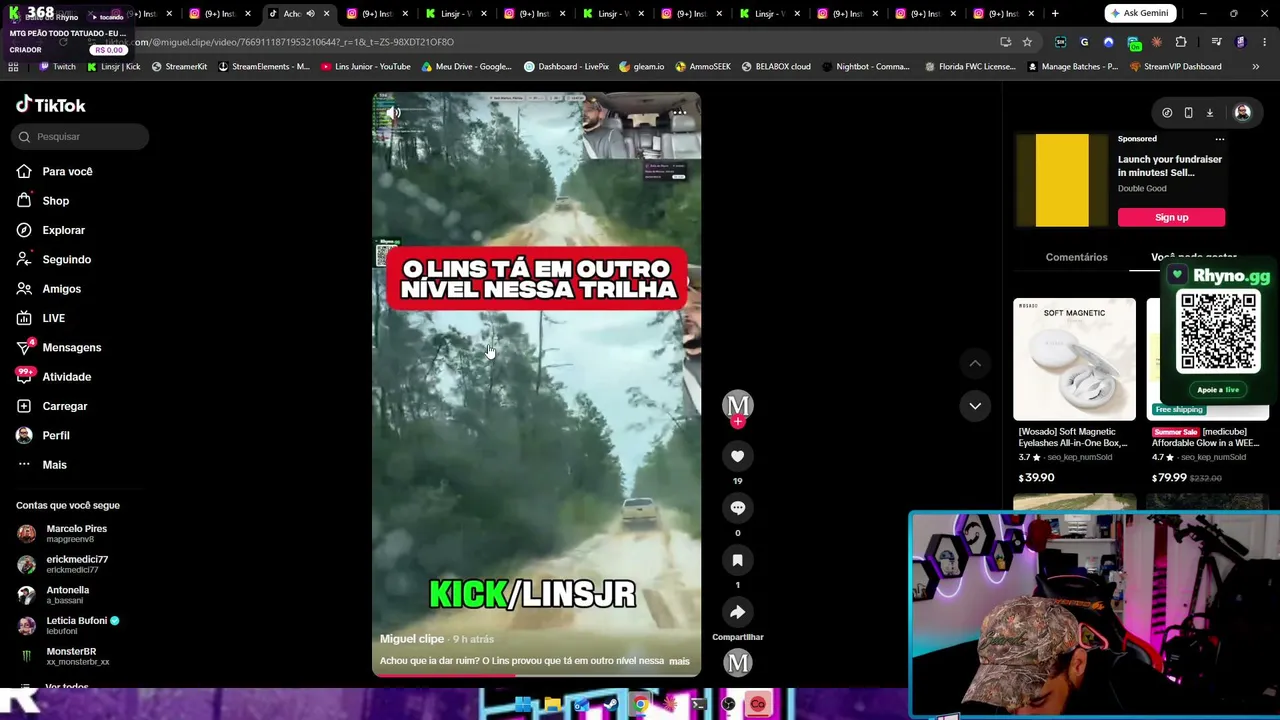The image size is (1280, 720).
Task: Click the TikTok coins icon in the top pill
Action: tap(1167, 113)
